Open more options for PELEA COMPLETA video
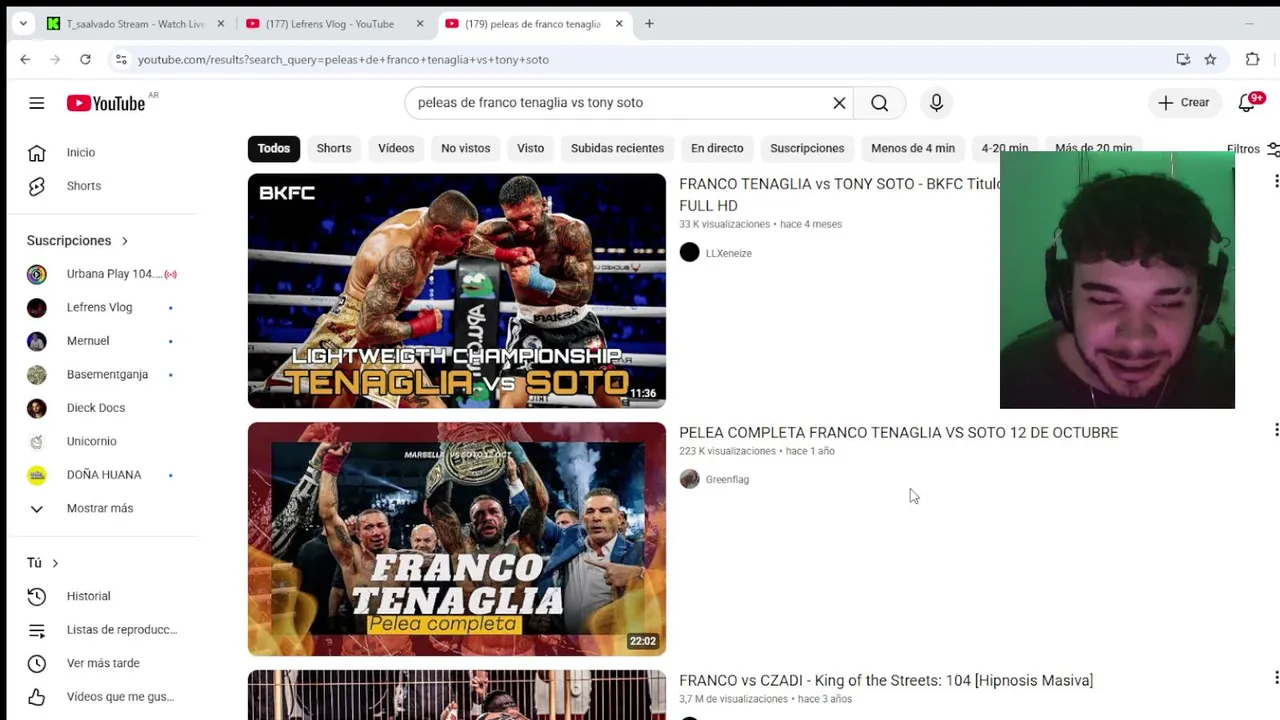 point(1275,430)
